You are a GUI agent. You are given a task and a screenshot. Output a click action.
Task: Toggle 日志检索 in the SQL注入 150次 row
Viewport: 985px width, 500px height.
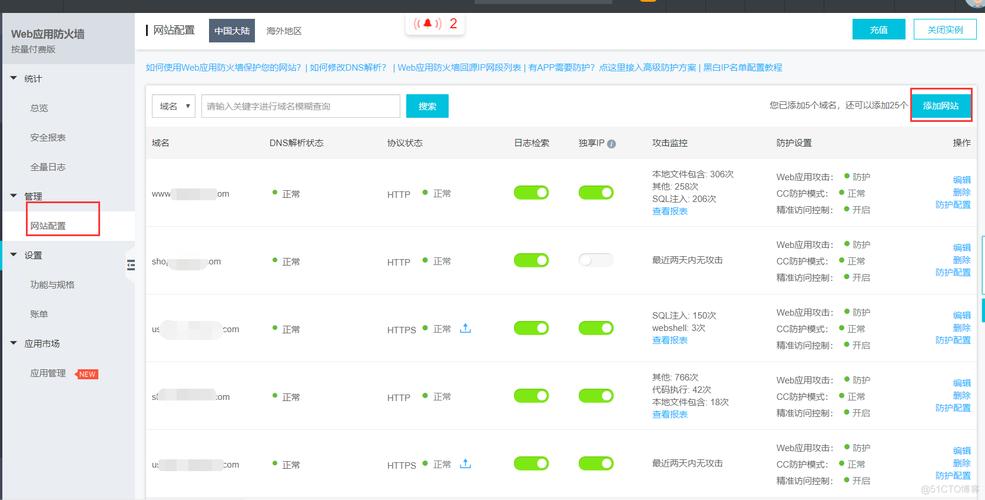click(x=531, y=328)
